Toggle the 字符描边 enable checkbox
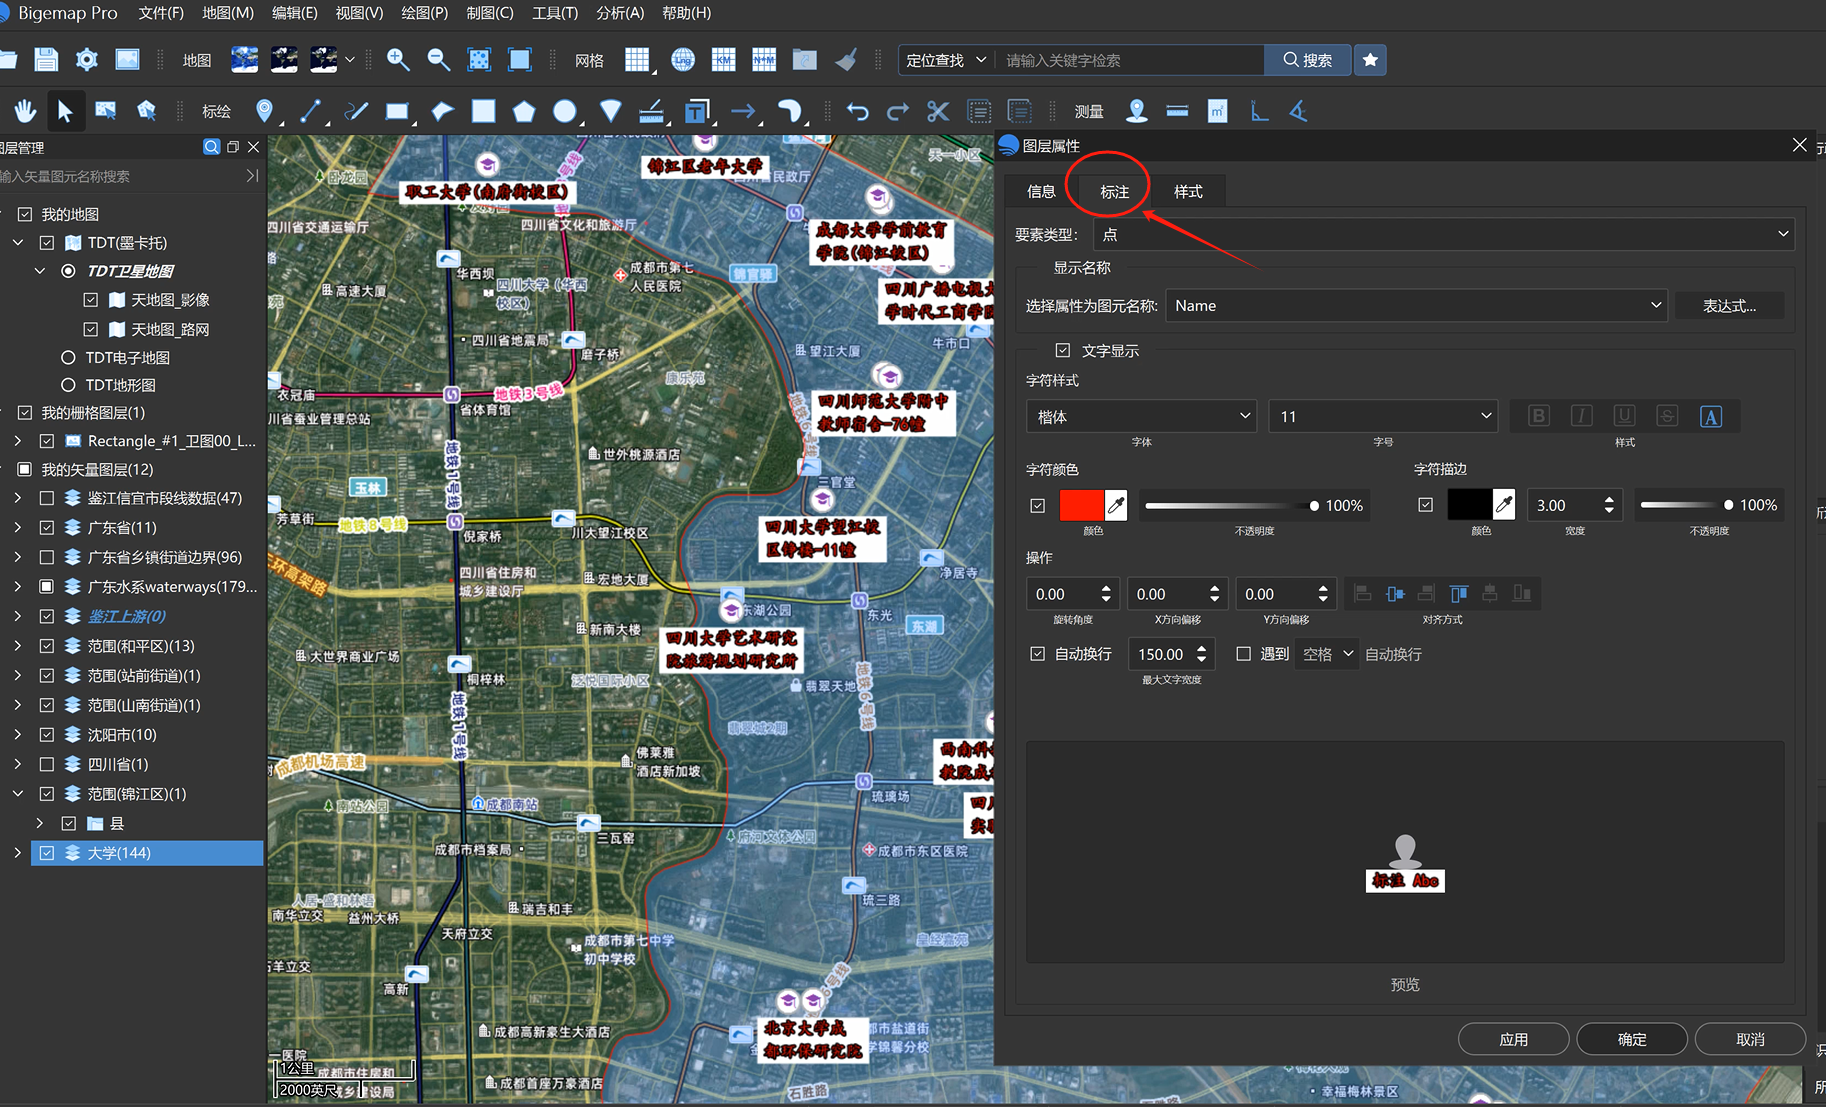The width and height of the screenshot is (1826, 1107). click(x=1426, y=505)
